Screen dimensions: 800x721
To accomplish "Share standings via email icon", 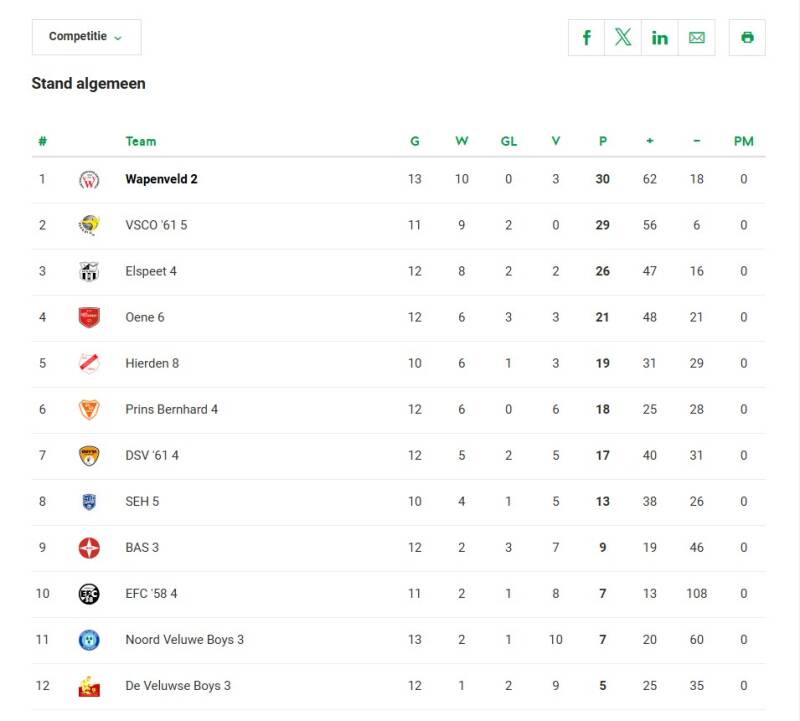I will tap(697, 38).
